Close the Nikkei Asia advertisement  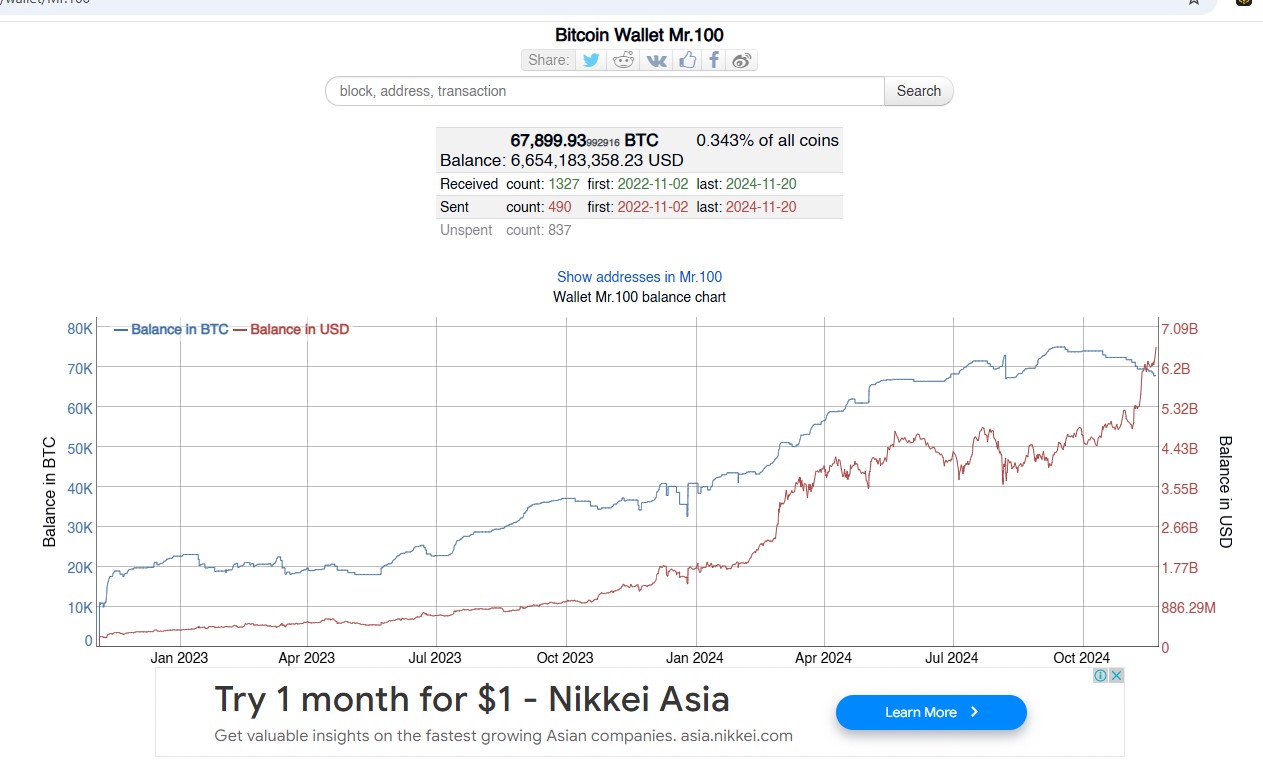coord(1116,676)
